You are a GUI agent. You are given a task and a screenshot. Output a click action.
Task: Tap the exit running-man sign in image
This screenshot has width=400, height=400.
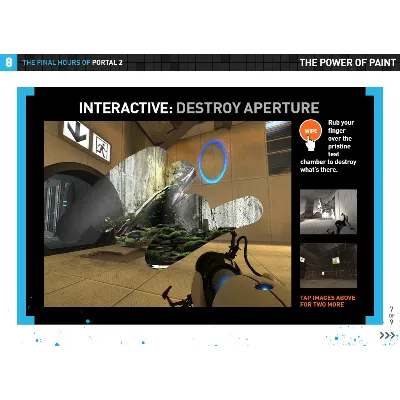pos(101,147)
